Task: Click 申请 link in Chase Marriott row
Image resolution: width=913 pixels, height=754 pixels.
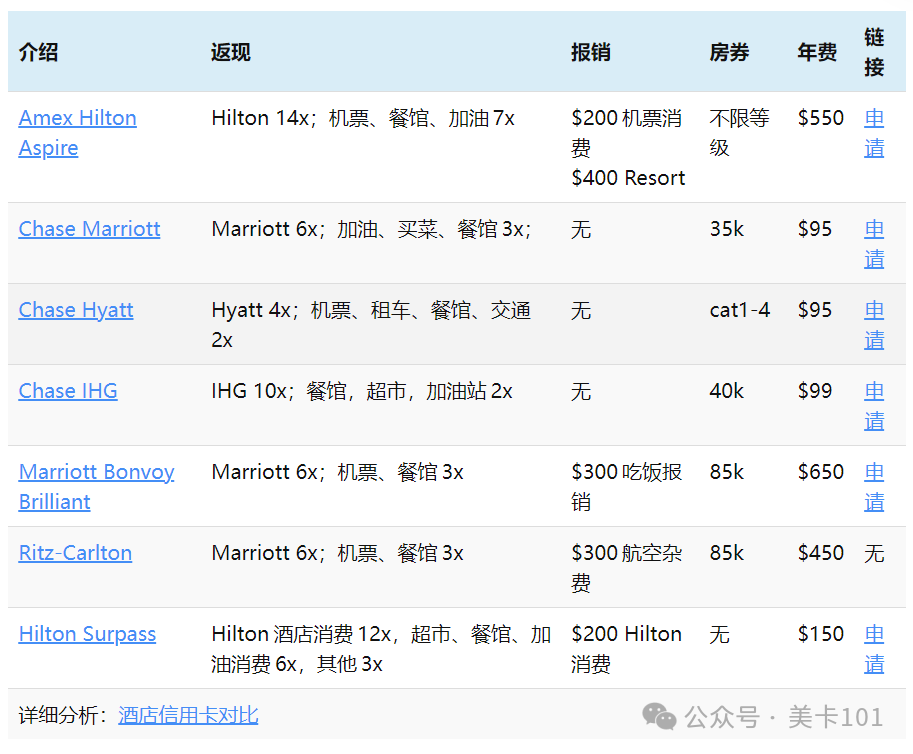Action: (x=874, y=244)
